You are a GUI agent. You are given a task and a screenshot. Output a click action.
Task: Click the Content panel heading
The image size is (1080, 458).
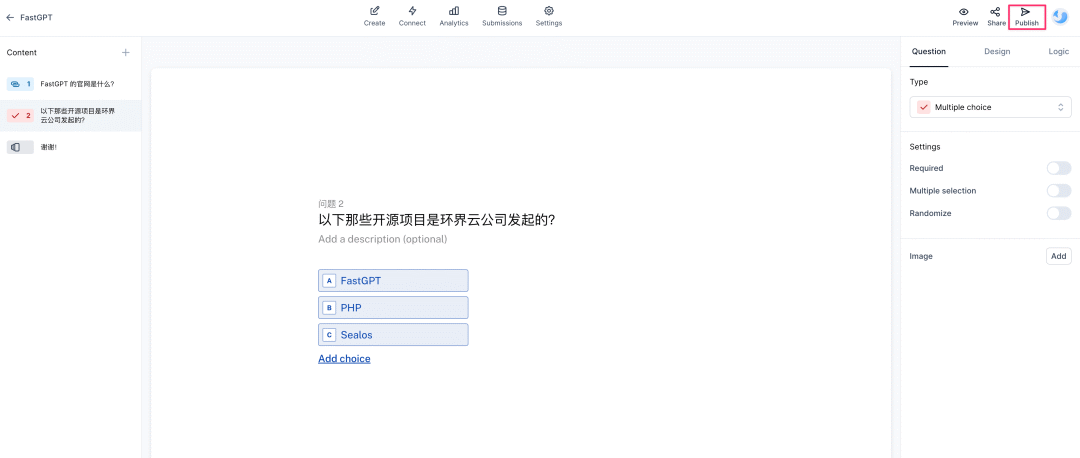tap(22, 52)
